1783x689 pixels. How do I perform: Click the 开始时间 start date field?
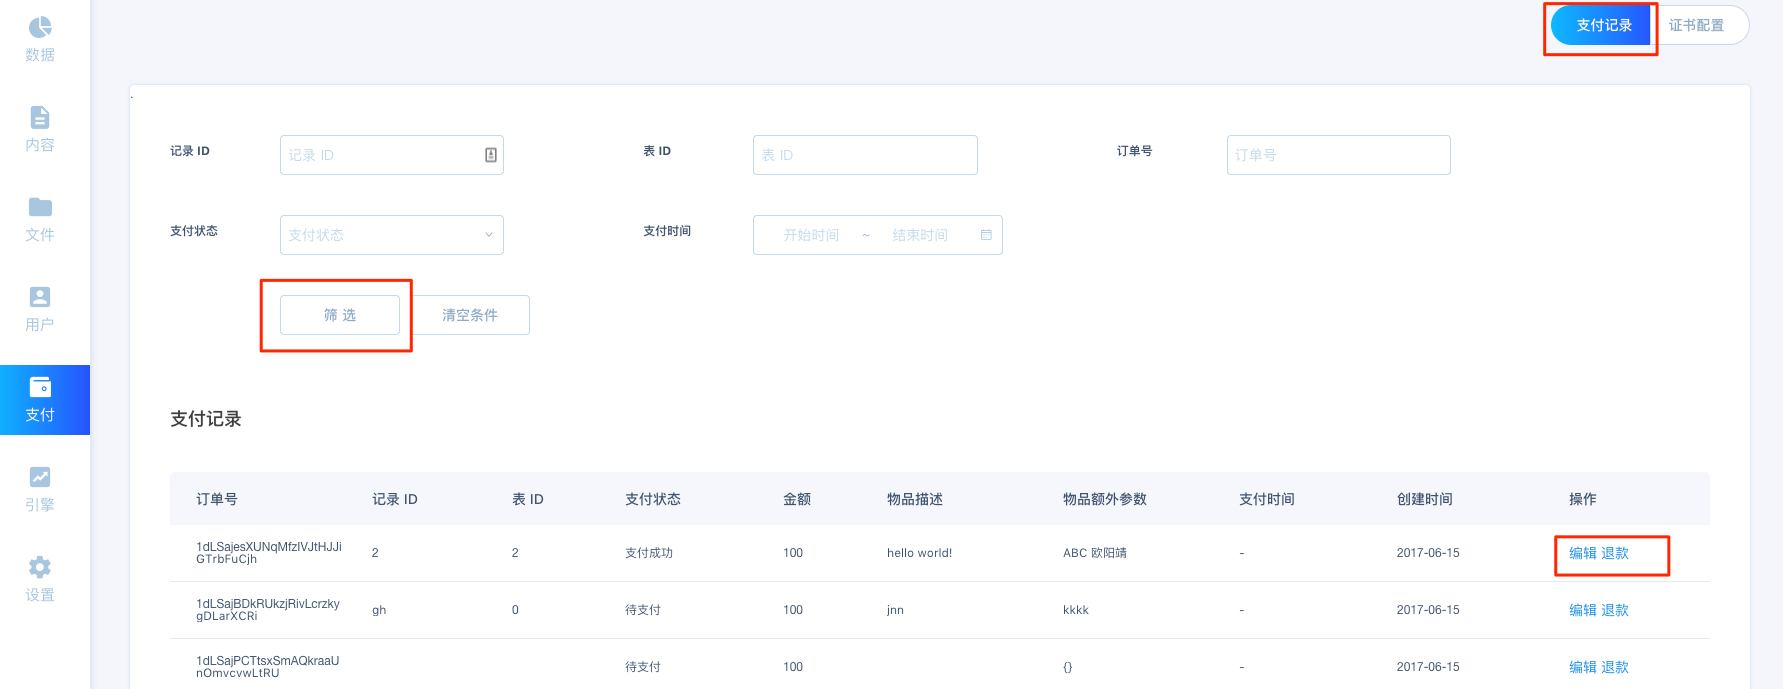click(x=811, y=235)
